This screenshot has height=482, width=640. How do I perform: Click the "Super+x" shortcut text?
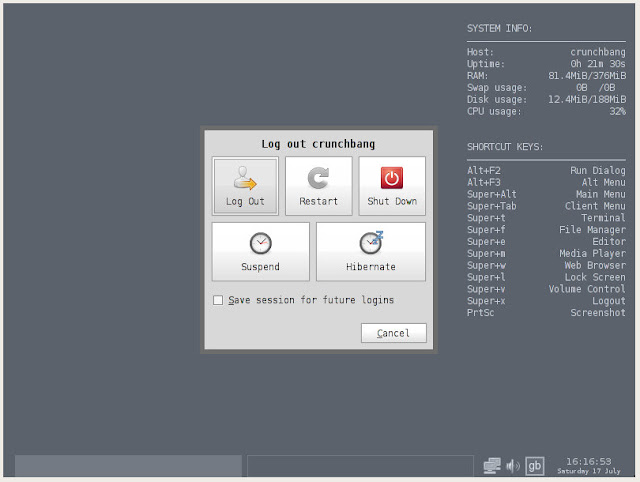pos(486,301)
